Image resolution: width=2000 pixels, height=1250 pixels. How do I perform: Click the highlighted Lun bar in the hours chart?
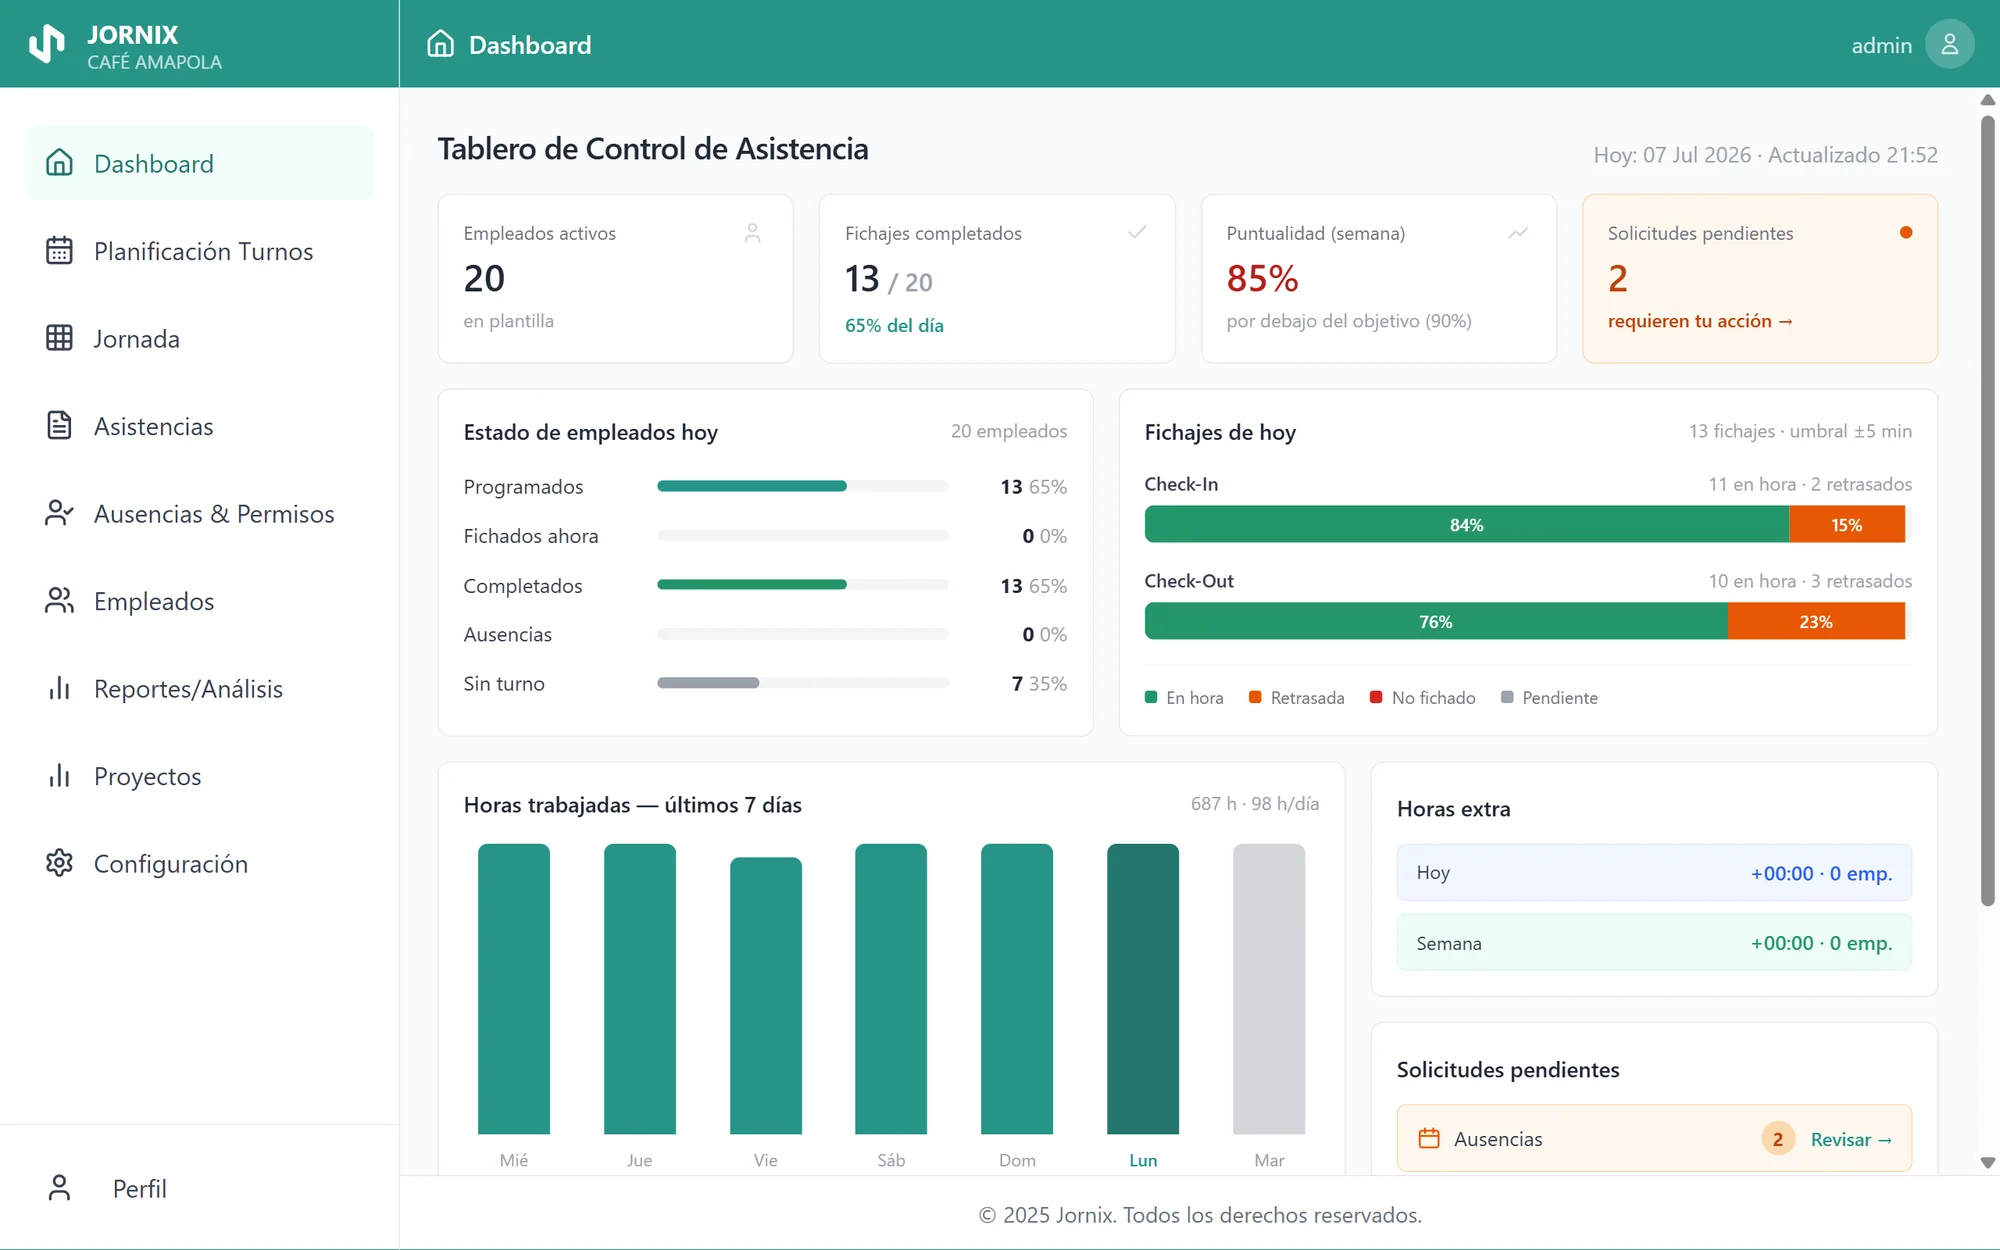click(x=1143, y=989)
